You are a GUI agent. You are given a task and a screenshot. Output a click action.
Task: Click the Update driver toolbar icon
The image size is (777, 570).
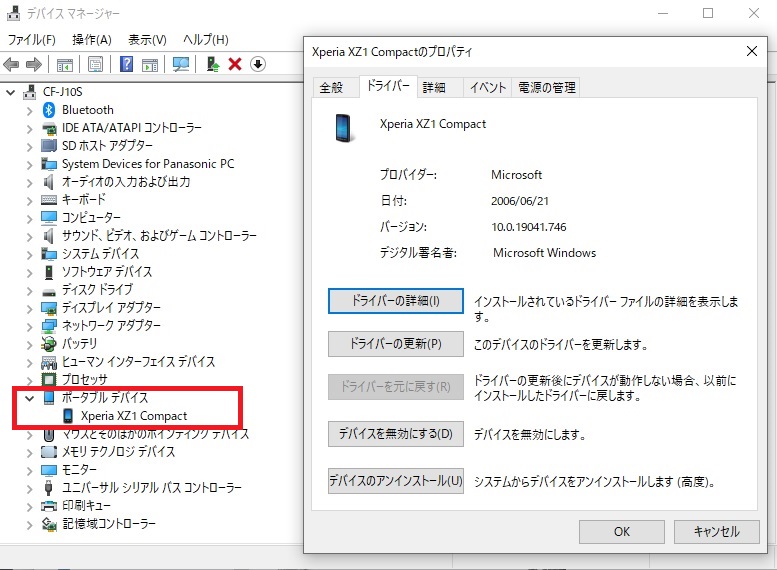coord(213,64)
